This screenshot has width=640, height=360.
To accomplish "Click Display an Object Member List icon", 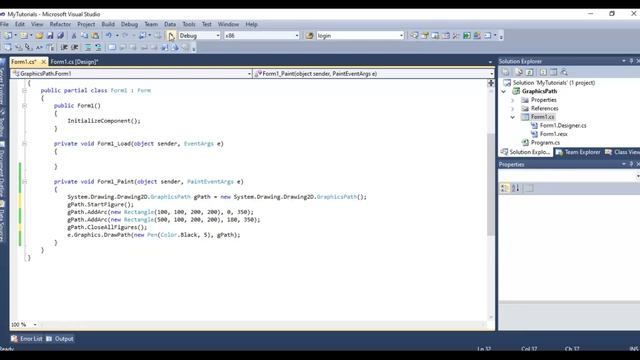I will tap(8, 47).
